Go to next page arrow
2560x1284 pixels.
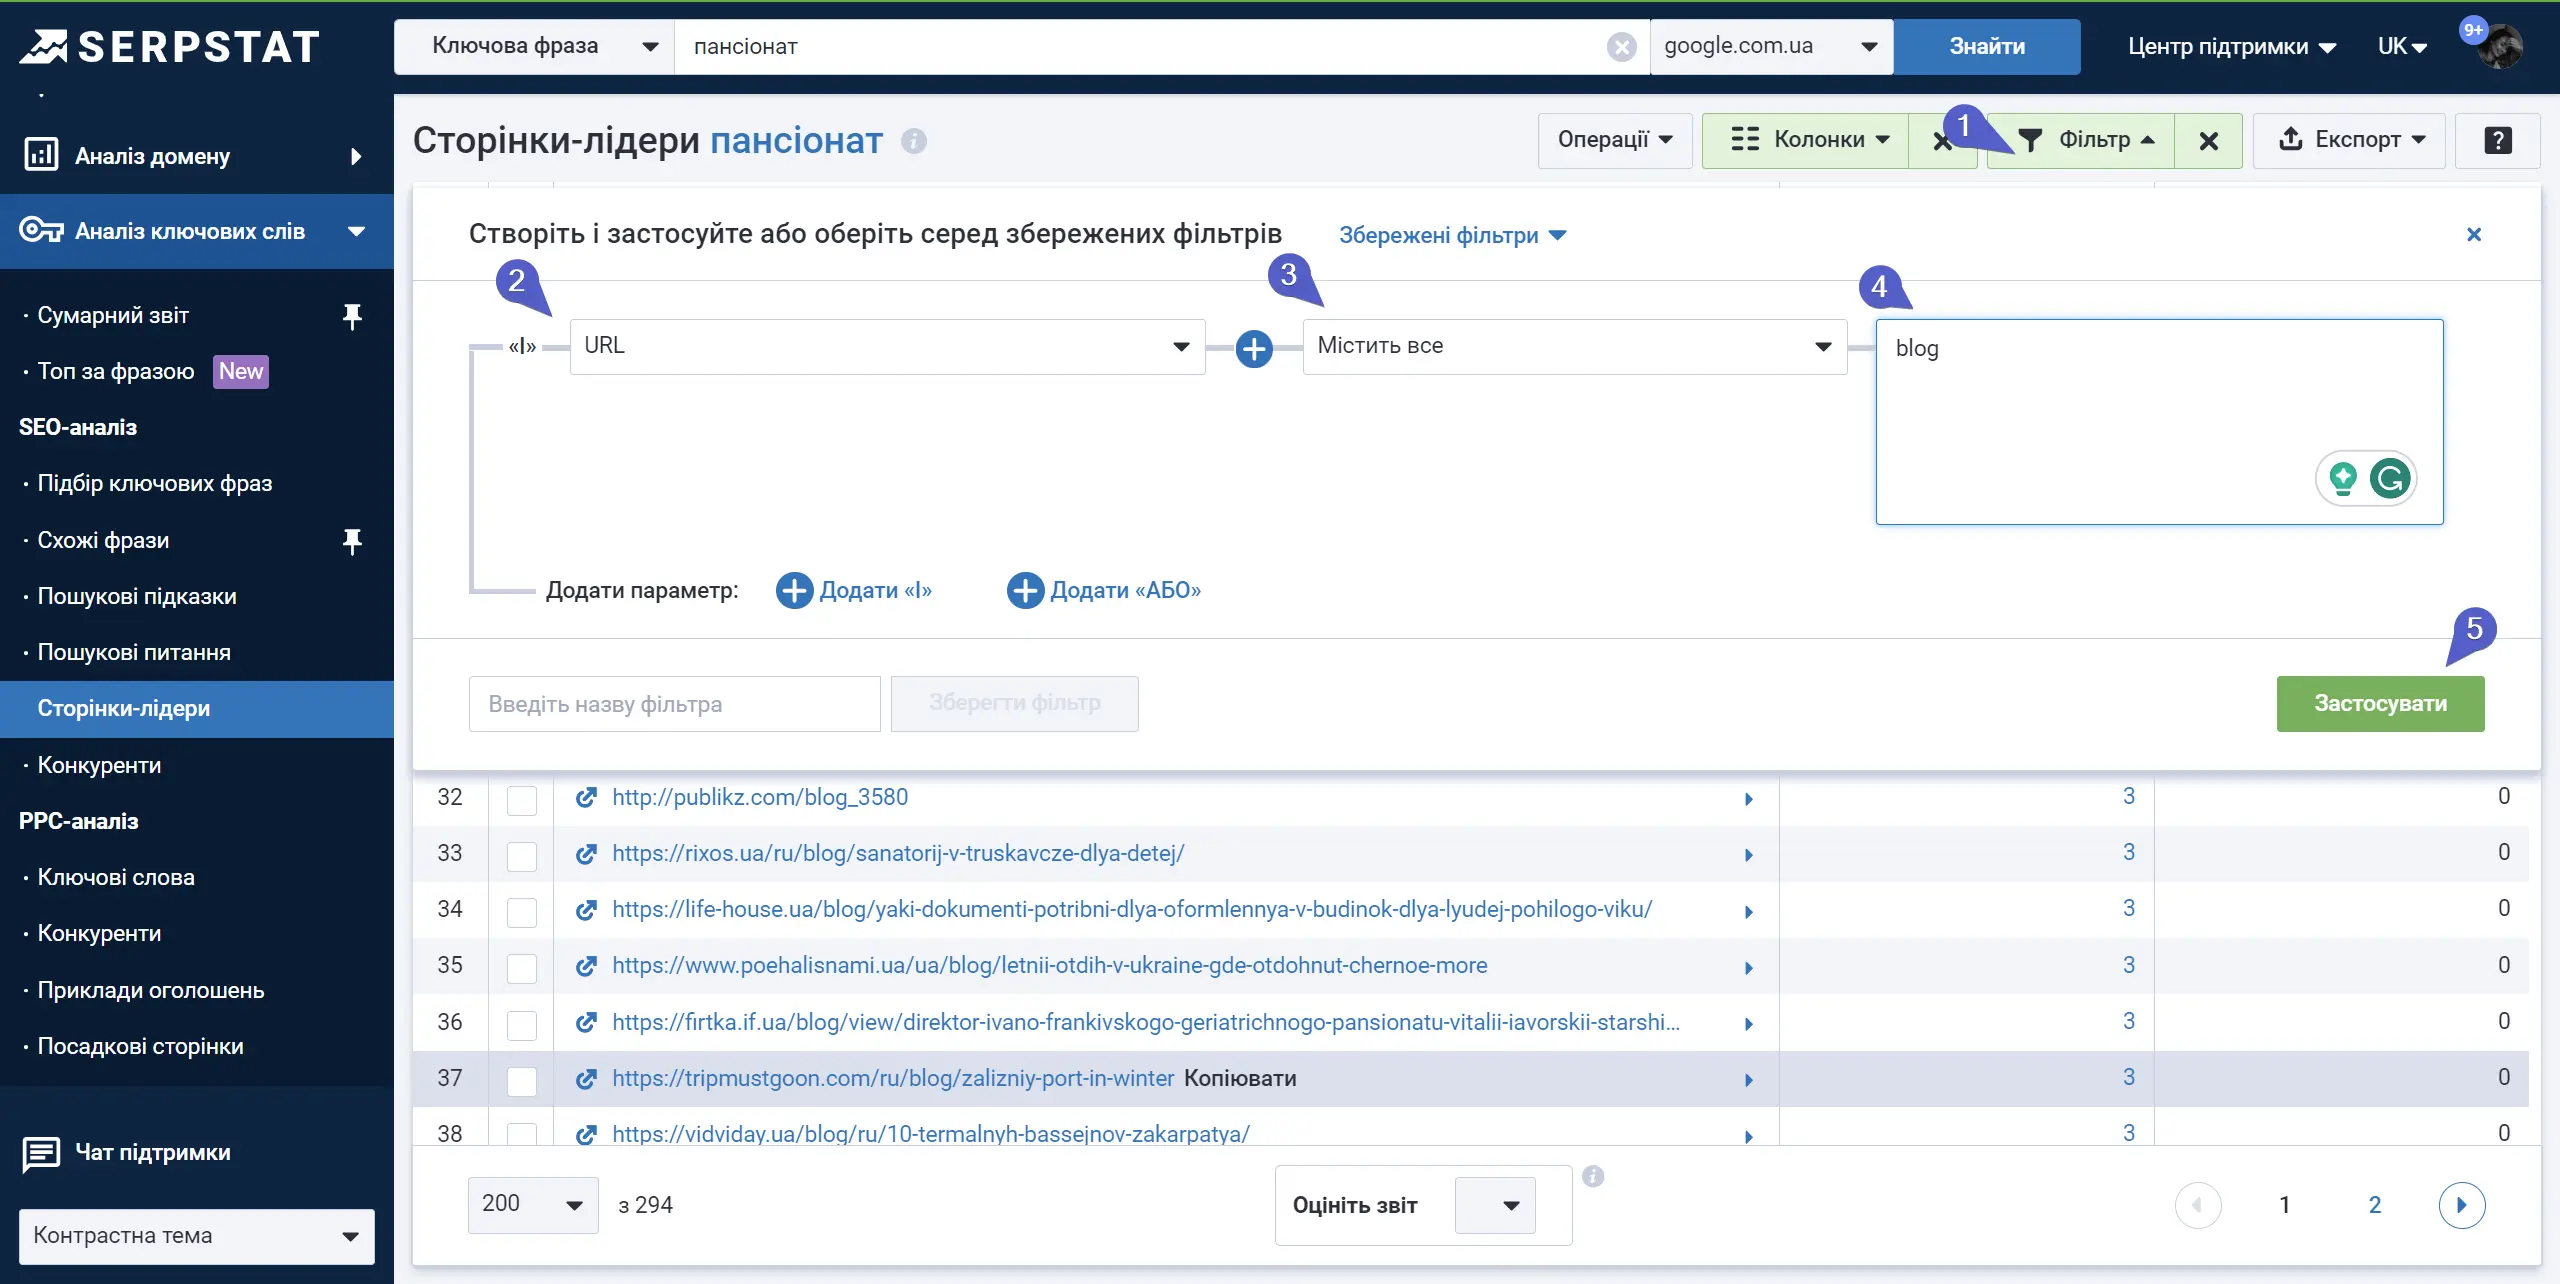click(x=2462, y=1205)
